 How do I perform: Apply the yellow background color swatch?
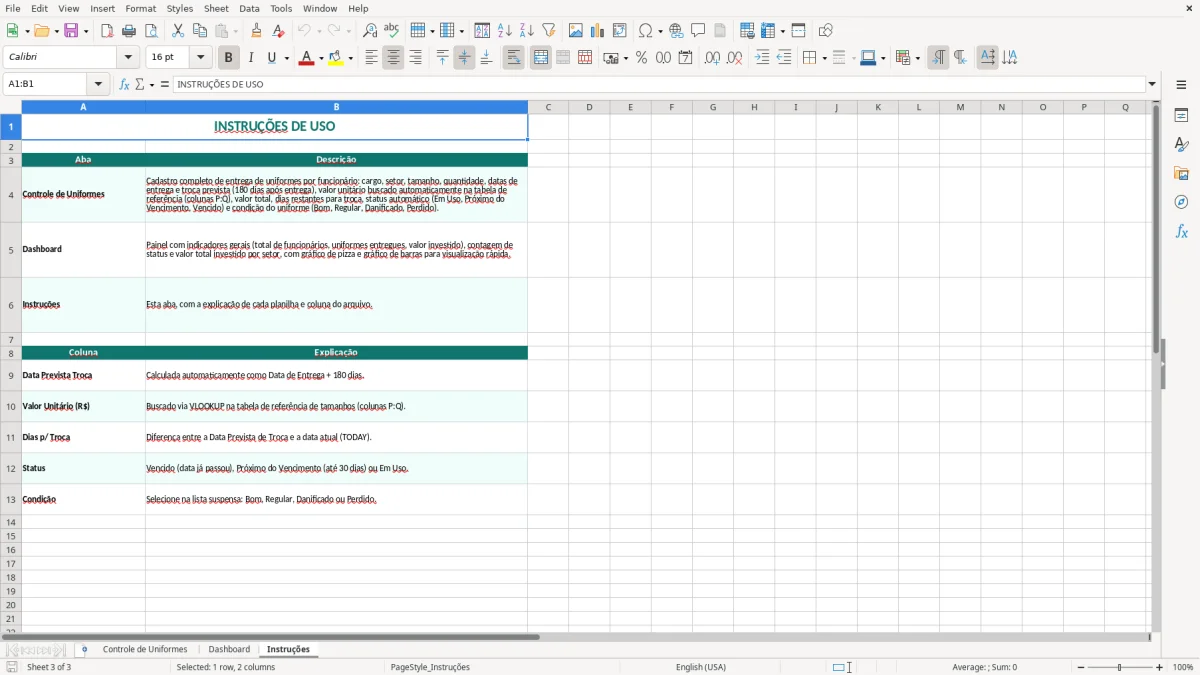coord(336,58)
